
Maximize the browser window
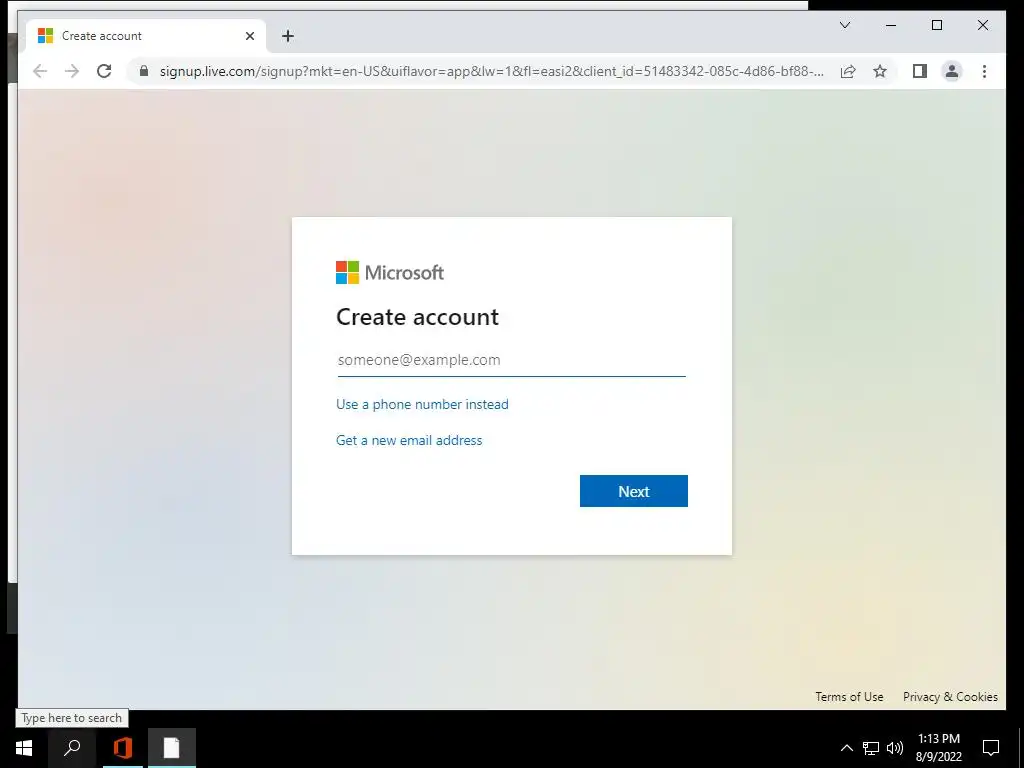click(936, 25)
